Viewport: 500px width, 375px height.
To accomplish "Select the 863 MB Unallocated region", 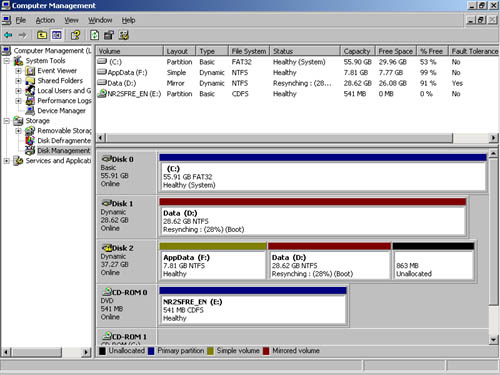I will point(433,261).
